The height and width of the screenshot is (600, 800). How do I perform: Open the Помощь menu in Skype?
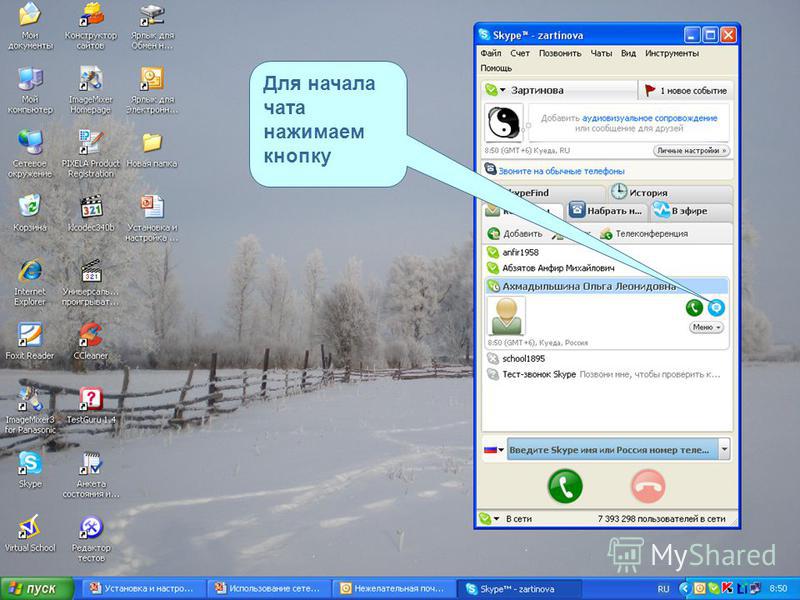(x=496, y=68)
